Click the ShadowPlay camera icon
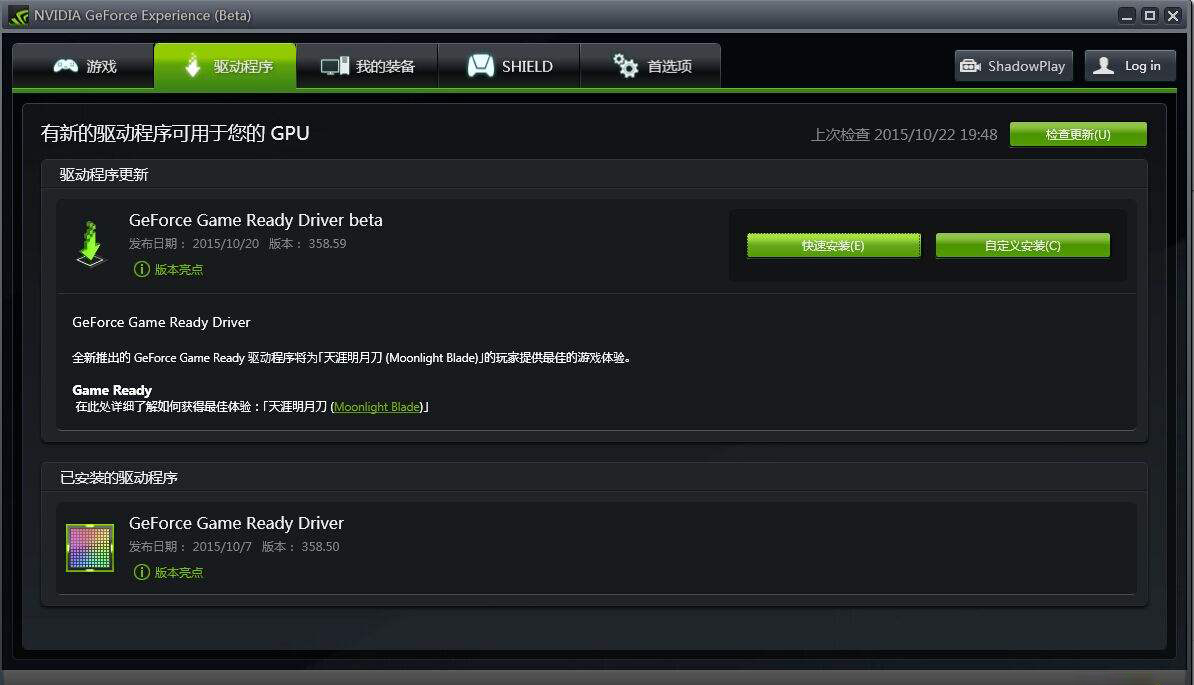This screenshot has width=1194, height=685. [970, 65]
